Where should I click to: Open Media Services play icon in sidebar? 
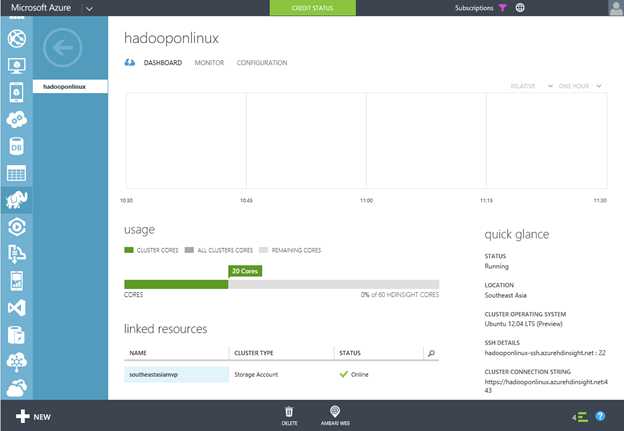pos(16,227)
